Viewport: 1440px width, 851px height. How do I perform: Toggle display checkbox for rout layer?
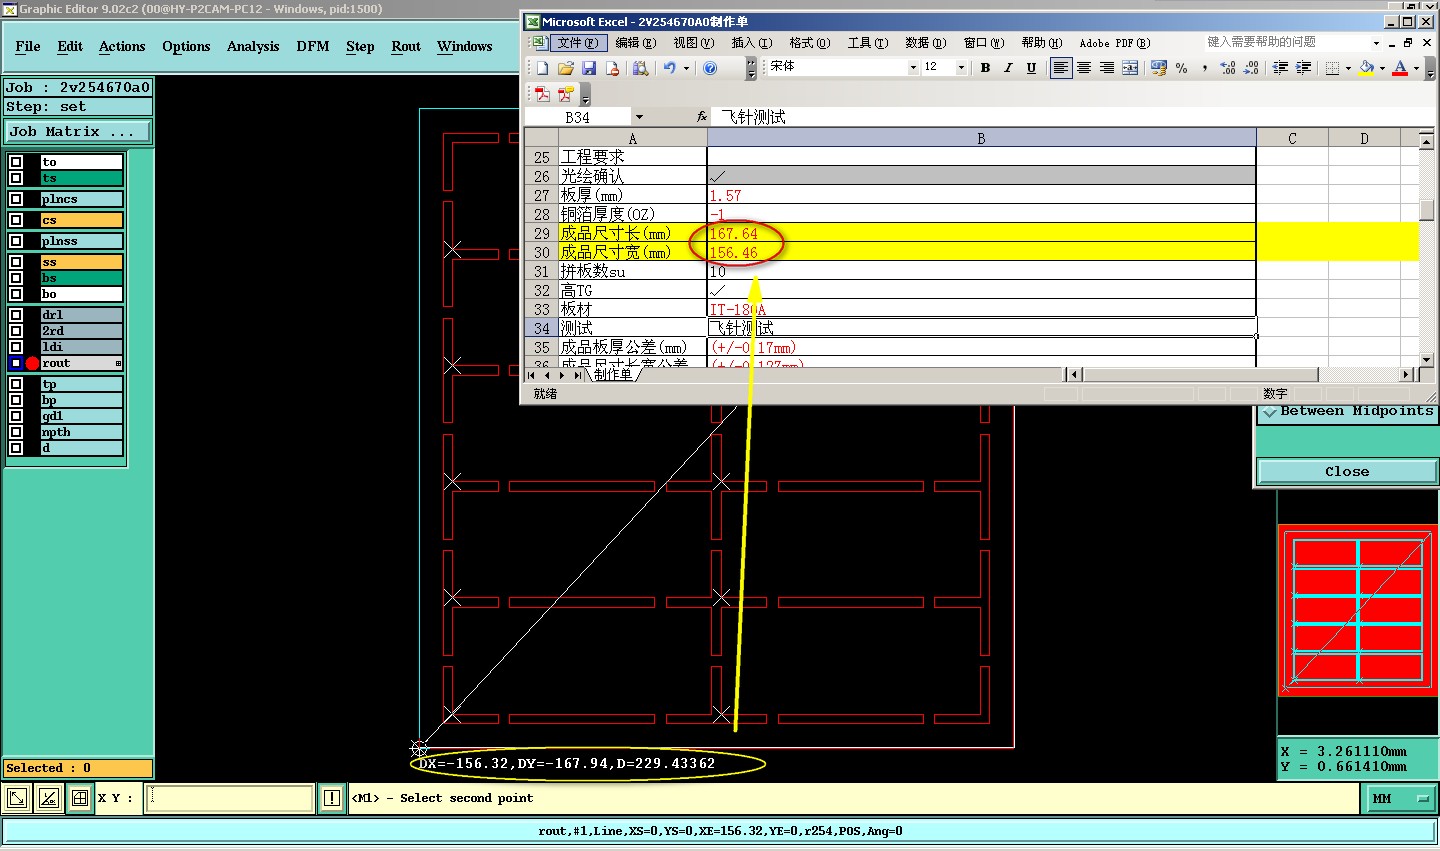click(x=16, y=363)
